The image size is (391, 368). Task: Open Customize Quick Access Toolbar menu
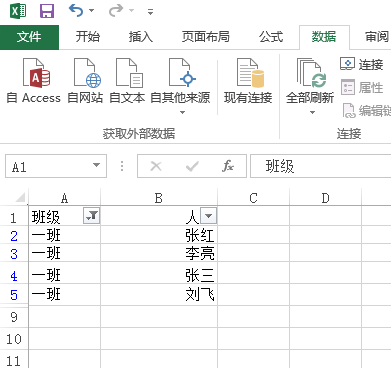pos(150,12)
